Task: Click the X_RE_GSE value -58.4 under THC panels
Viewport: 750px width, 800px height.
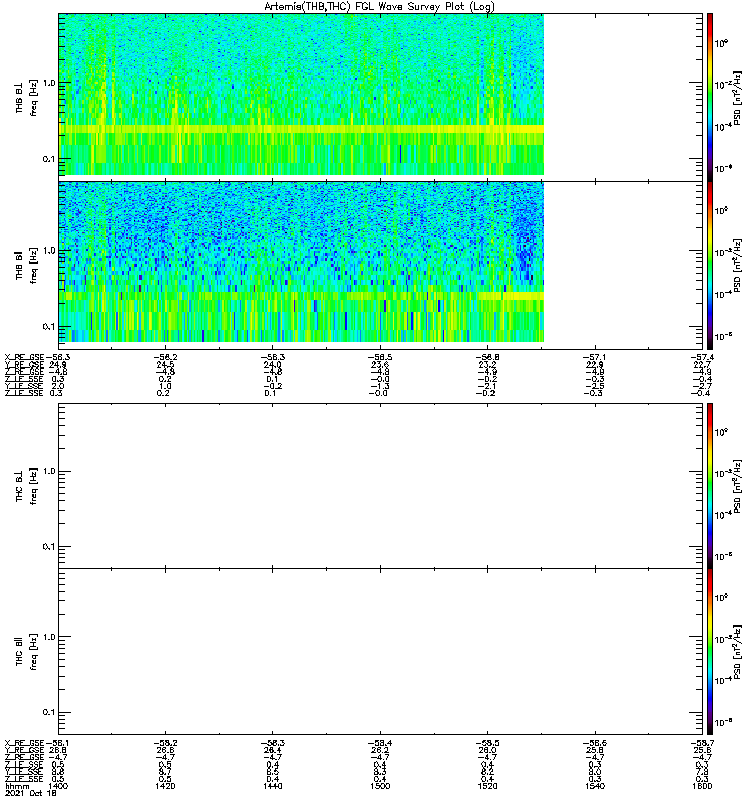Action: pyautogui.click(x=380, y=743)
